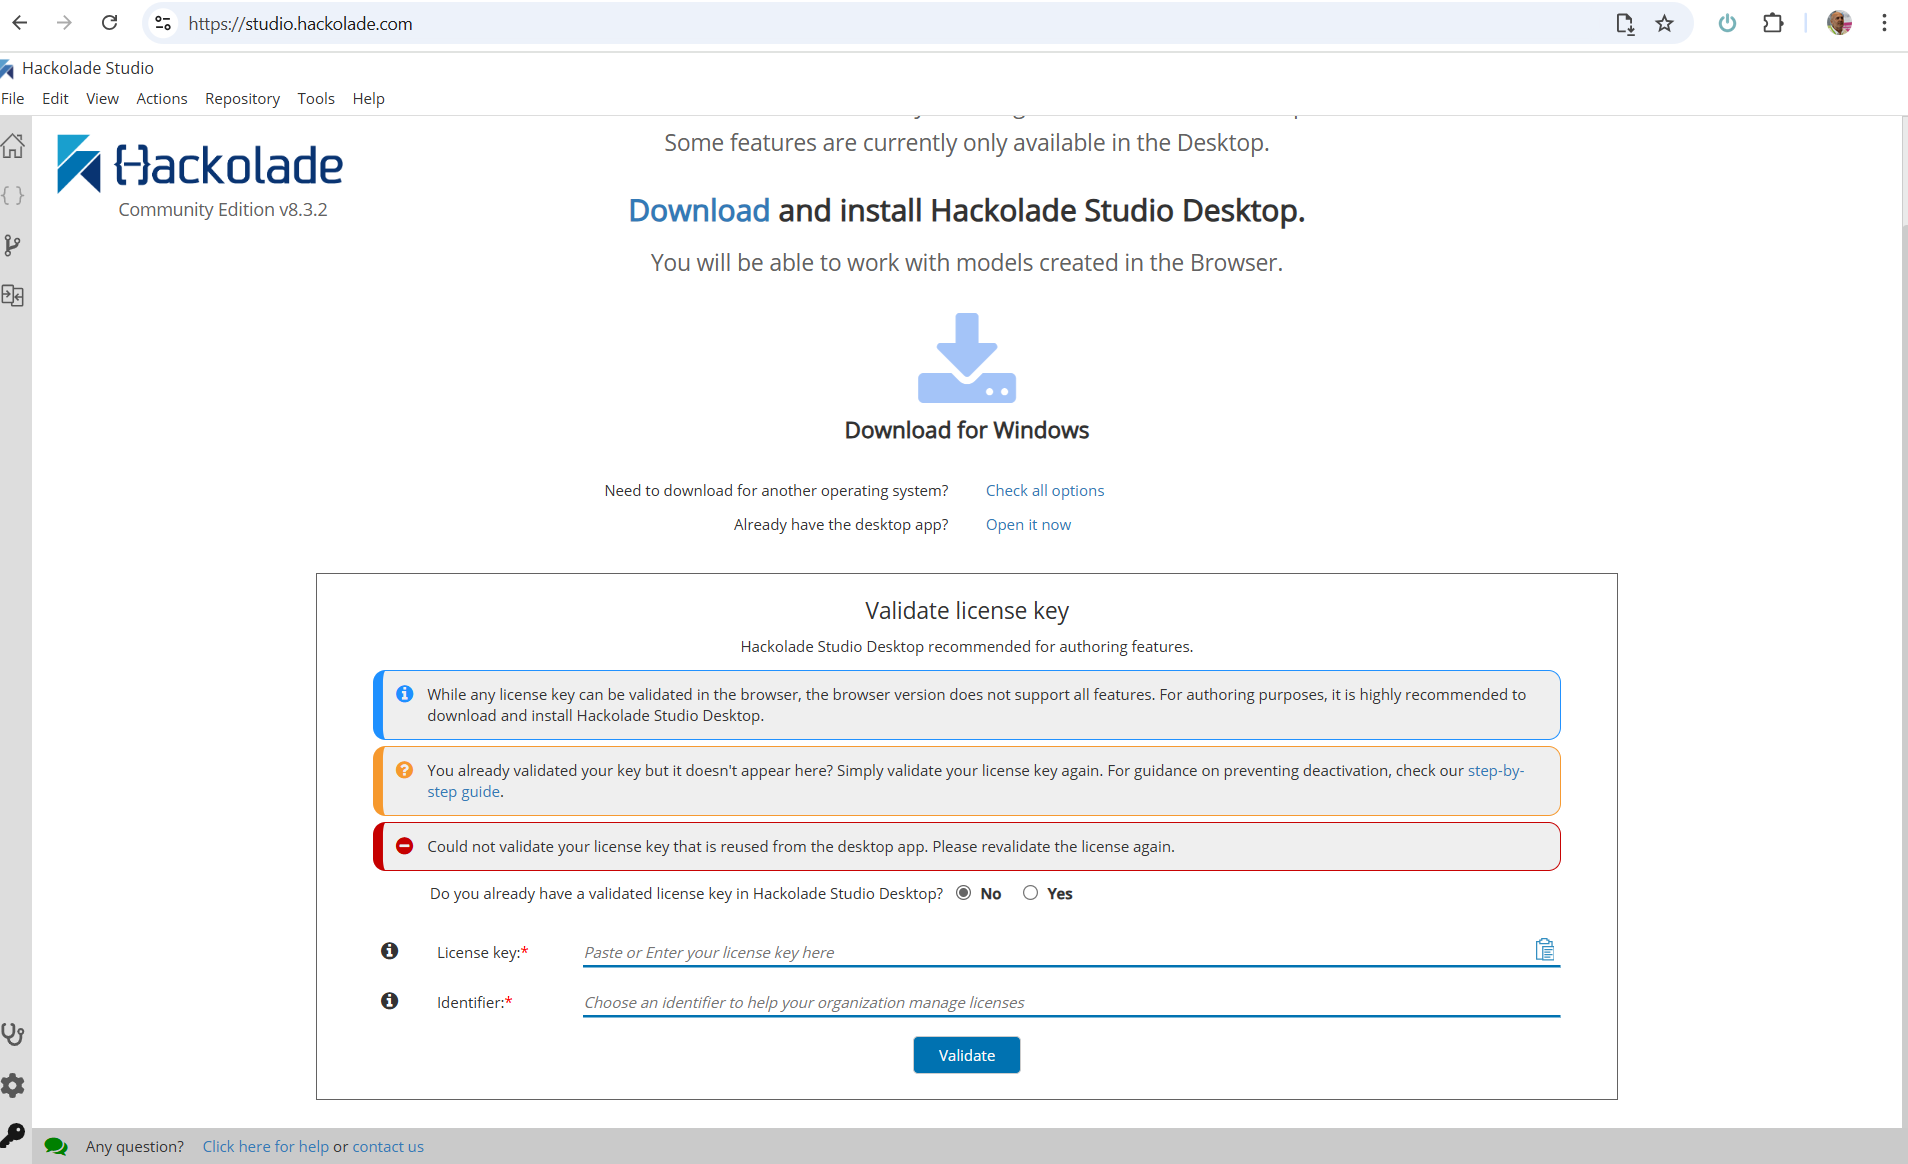Screen dimensions: 1908x1164
Task: Click the info icon beside License key
Action: [x=390, y=951]
